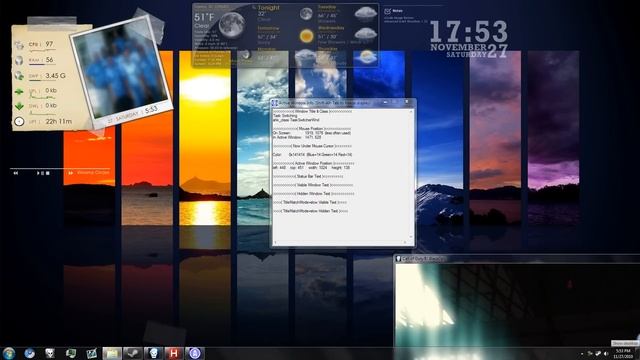Open the Windows Start orb
The height and width of the screenshot is (360, 640).
click(9, 353)
